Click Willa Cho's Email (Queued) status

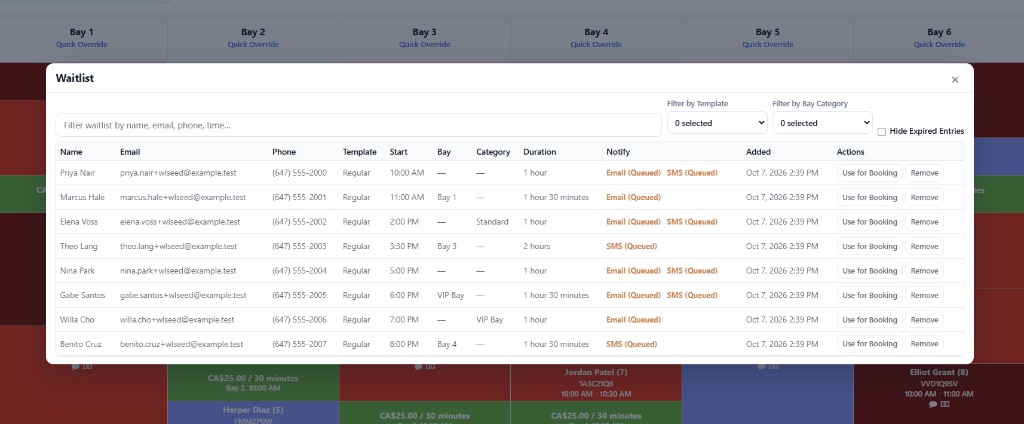pos(633,319)
